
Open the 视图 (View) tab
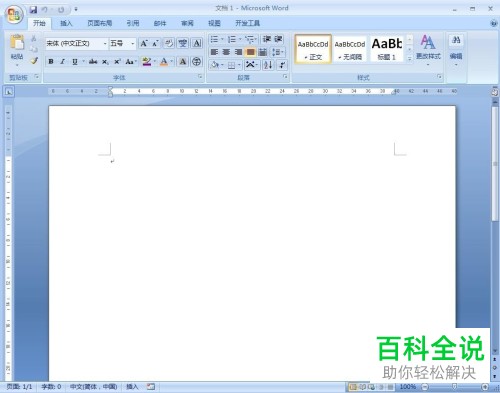click(214, 23)
